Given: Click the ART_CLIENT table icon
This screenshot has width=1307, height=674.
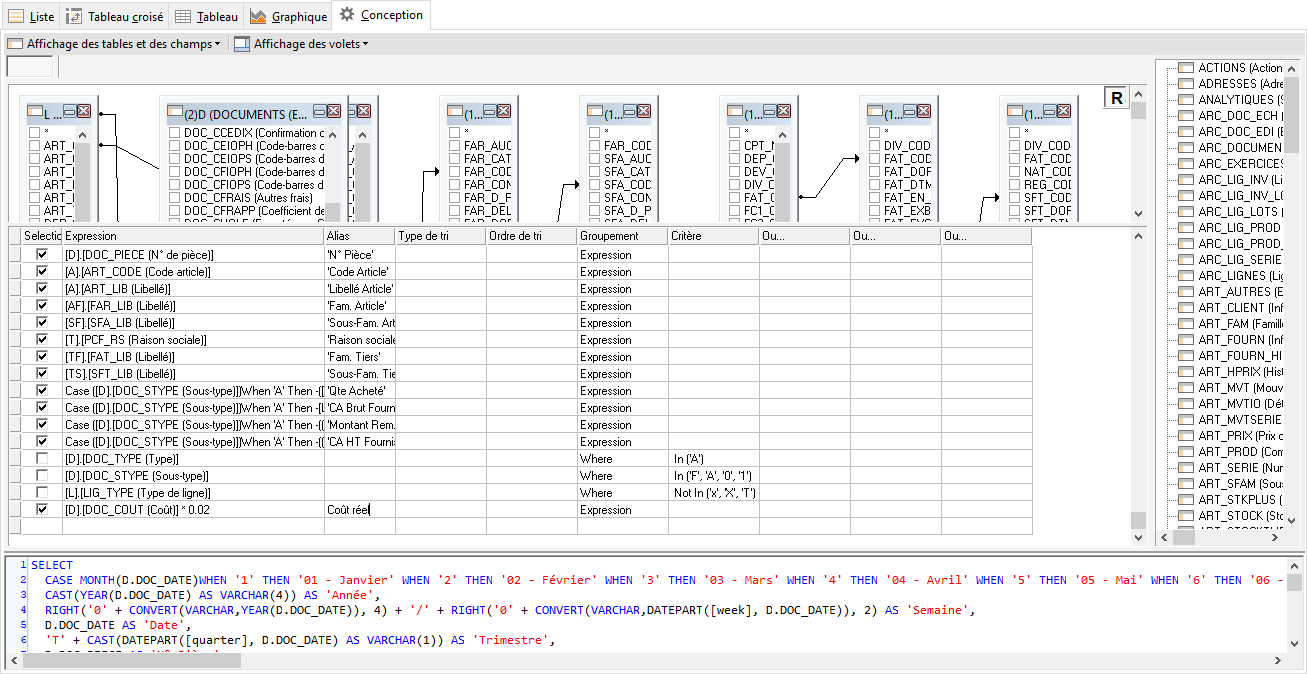Looking at the screenshot, I should point(1186,308).
